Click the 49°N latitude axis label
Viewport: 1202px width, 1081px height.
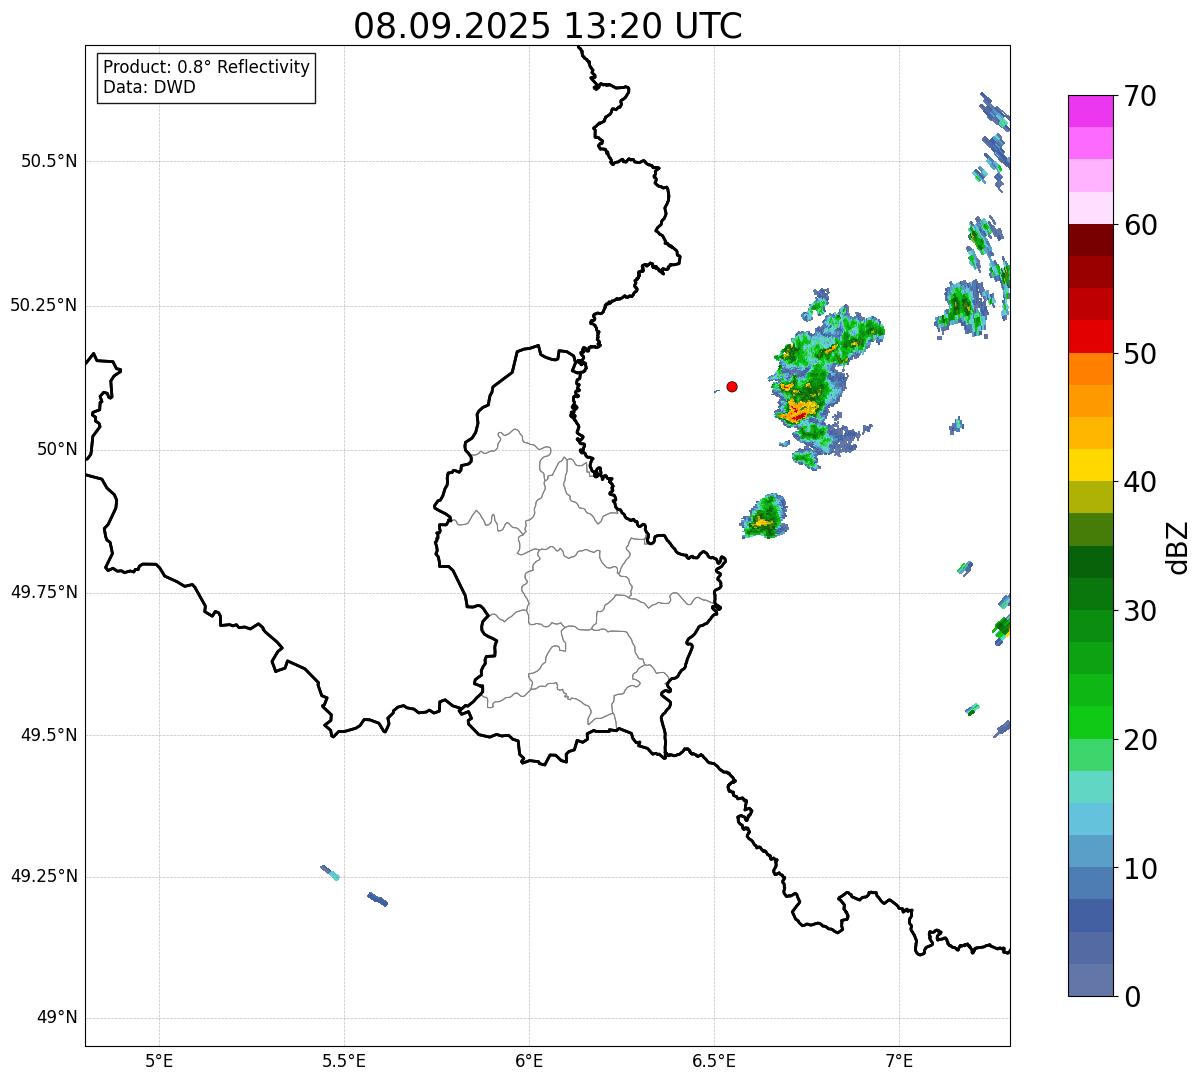[x=56, y=1018]
